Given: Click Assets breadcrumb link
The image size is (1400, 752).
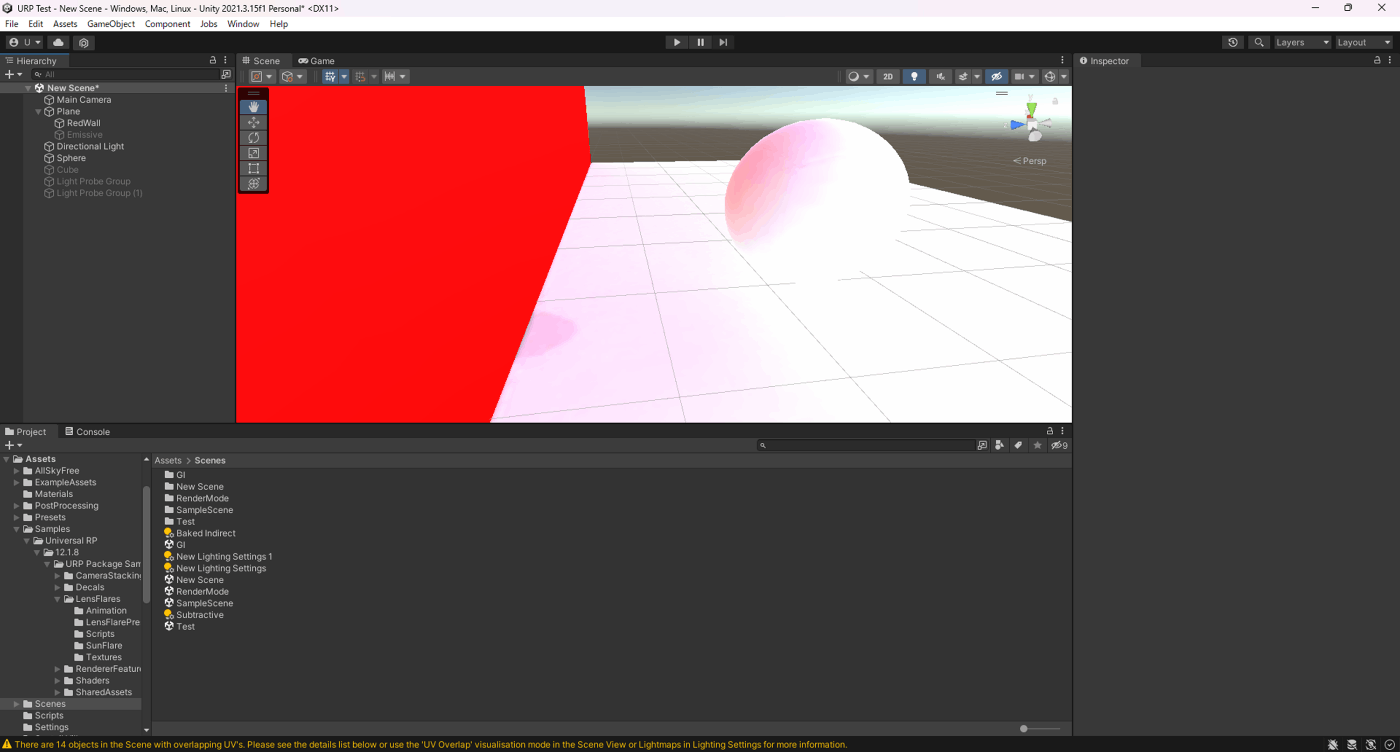Looking at the screenshot, I should (168, 460).
